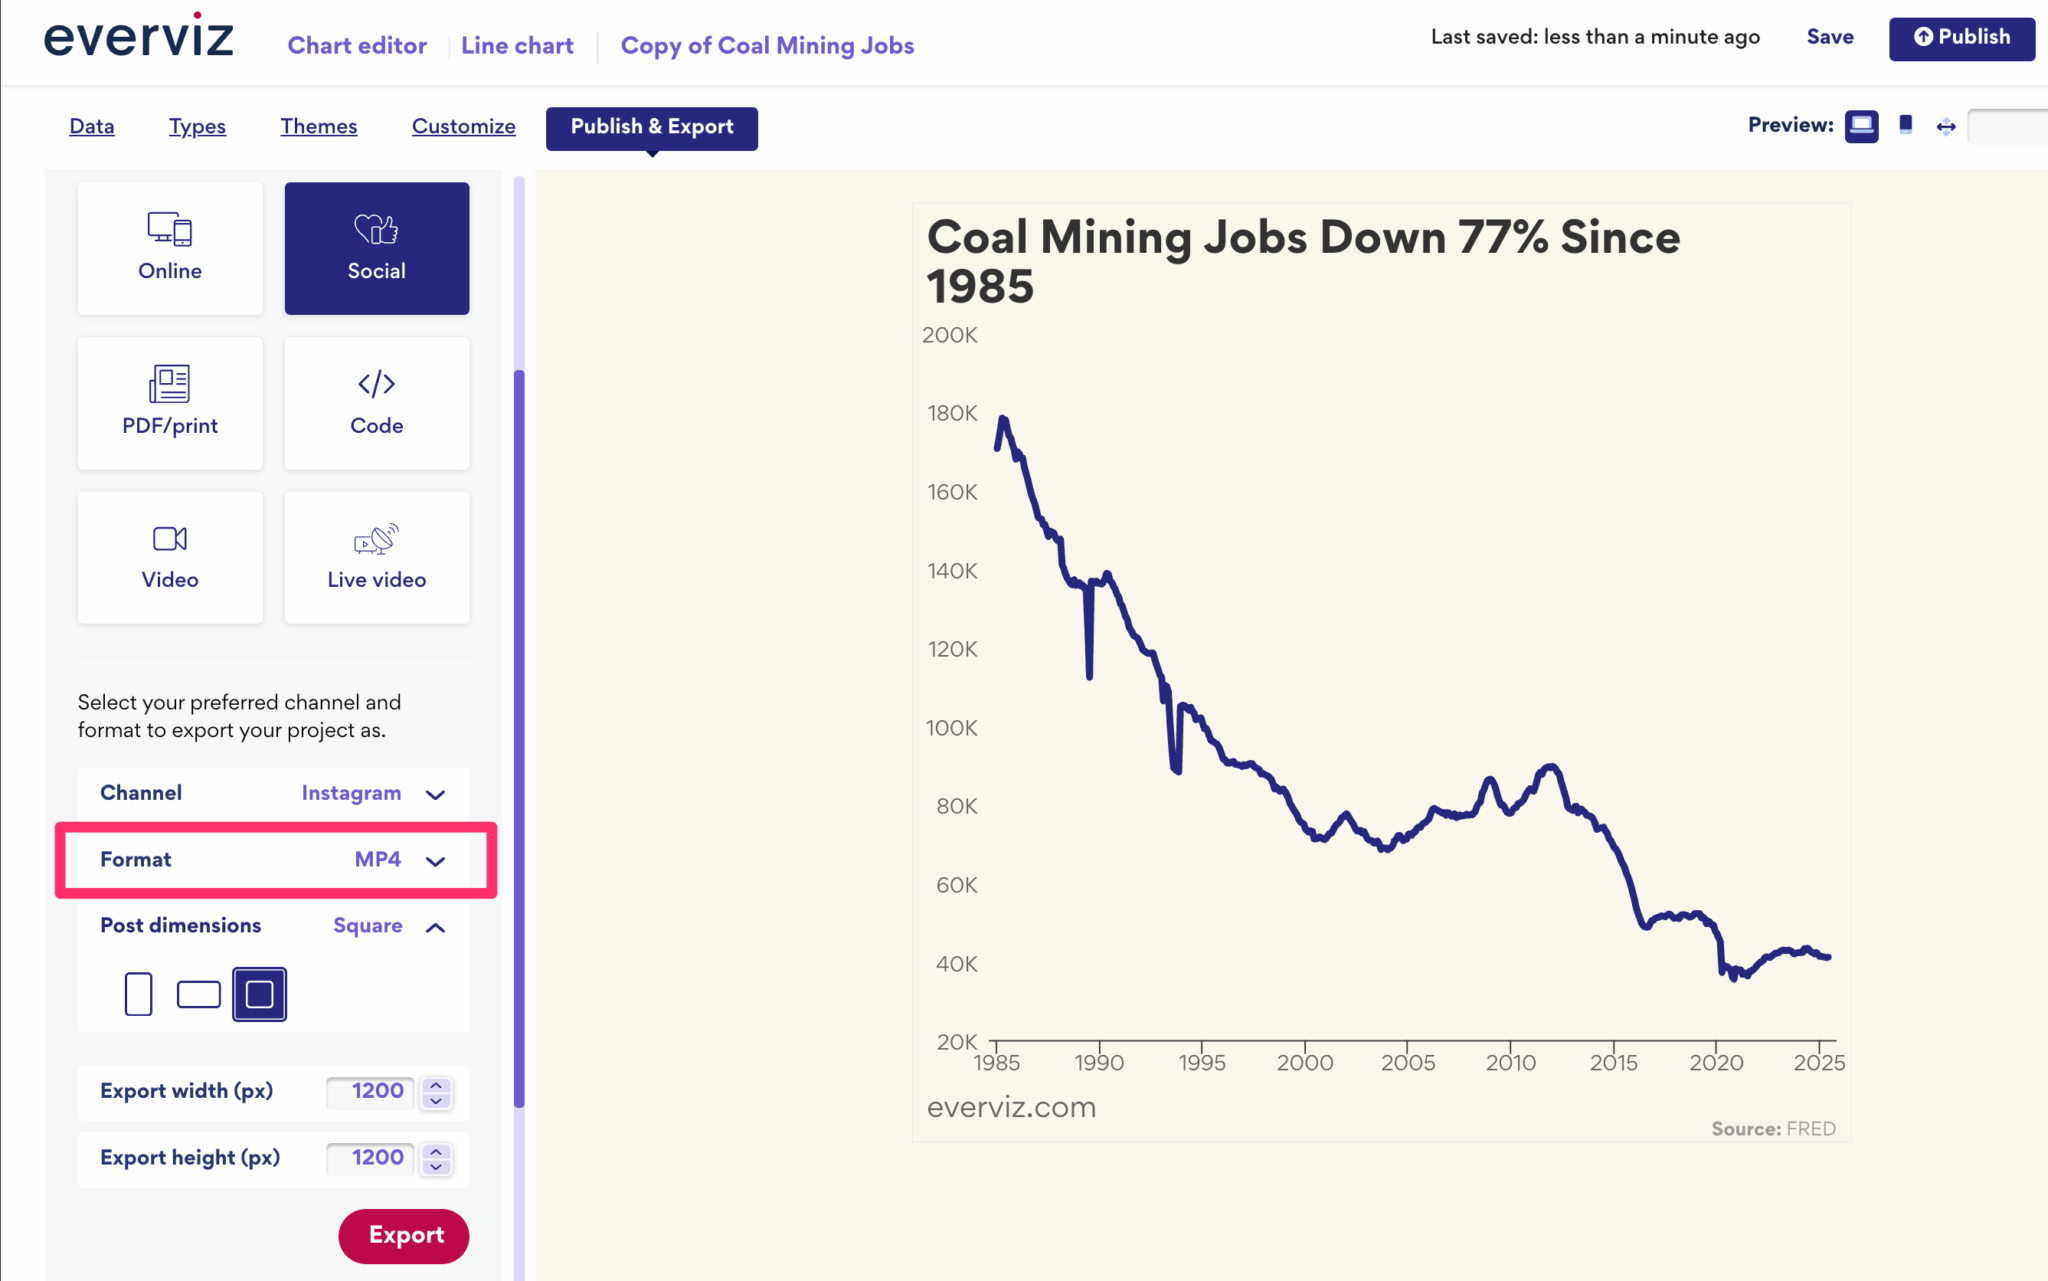This screenshot has height=1281, width=2048.
Task: Select PDF/print export channel
Action: coord(170,403)
